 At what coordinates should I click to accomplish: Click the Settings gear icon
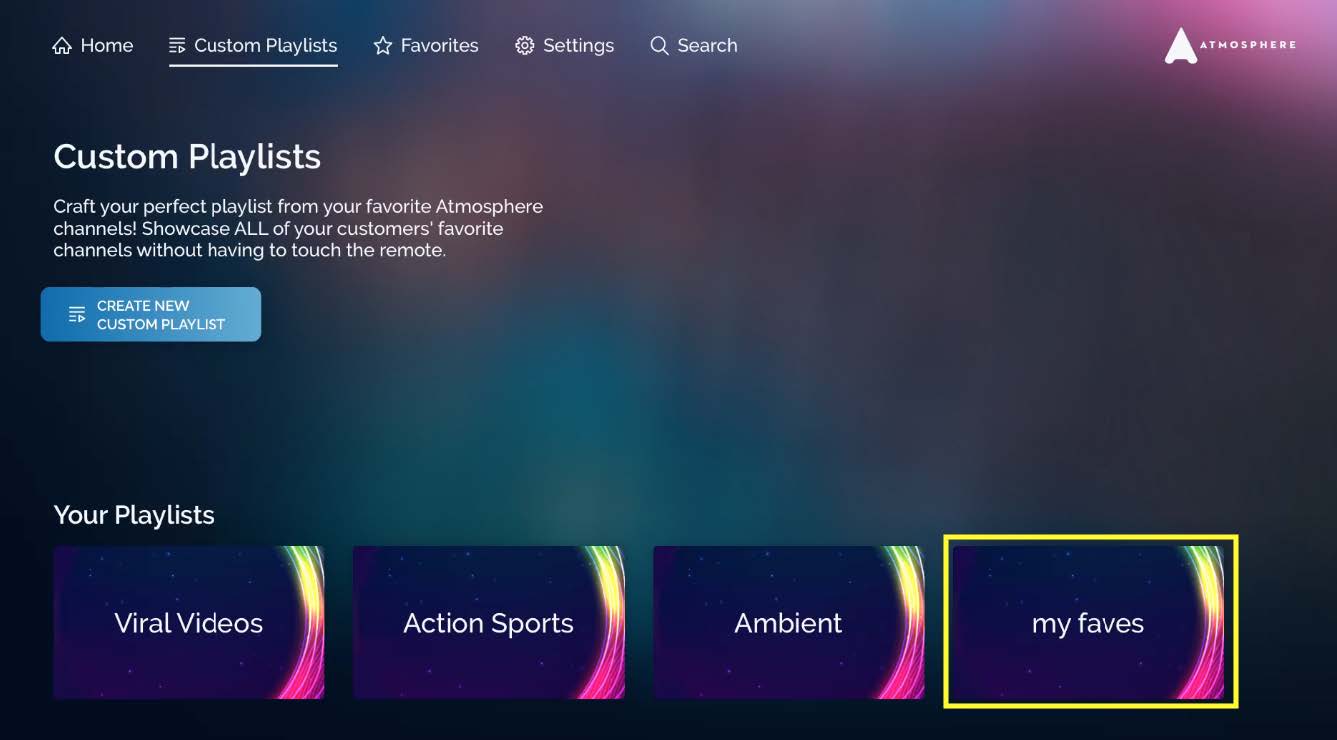(525, 46)
